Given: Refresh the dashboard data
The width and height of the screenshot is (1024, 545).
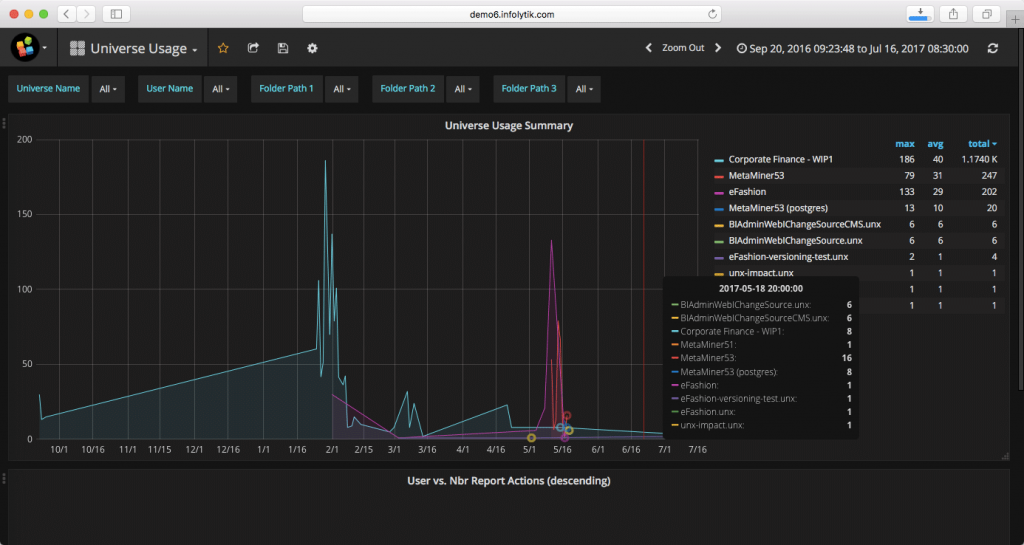Looking at the screenshot, I should (992, 48).
